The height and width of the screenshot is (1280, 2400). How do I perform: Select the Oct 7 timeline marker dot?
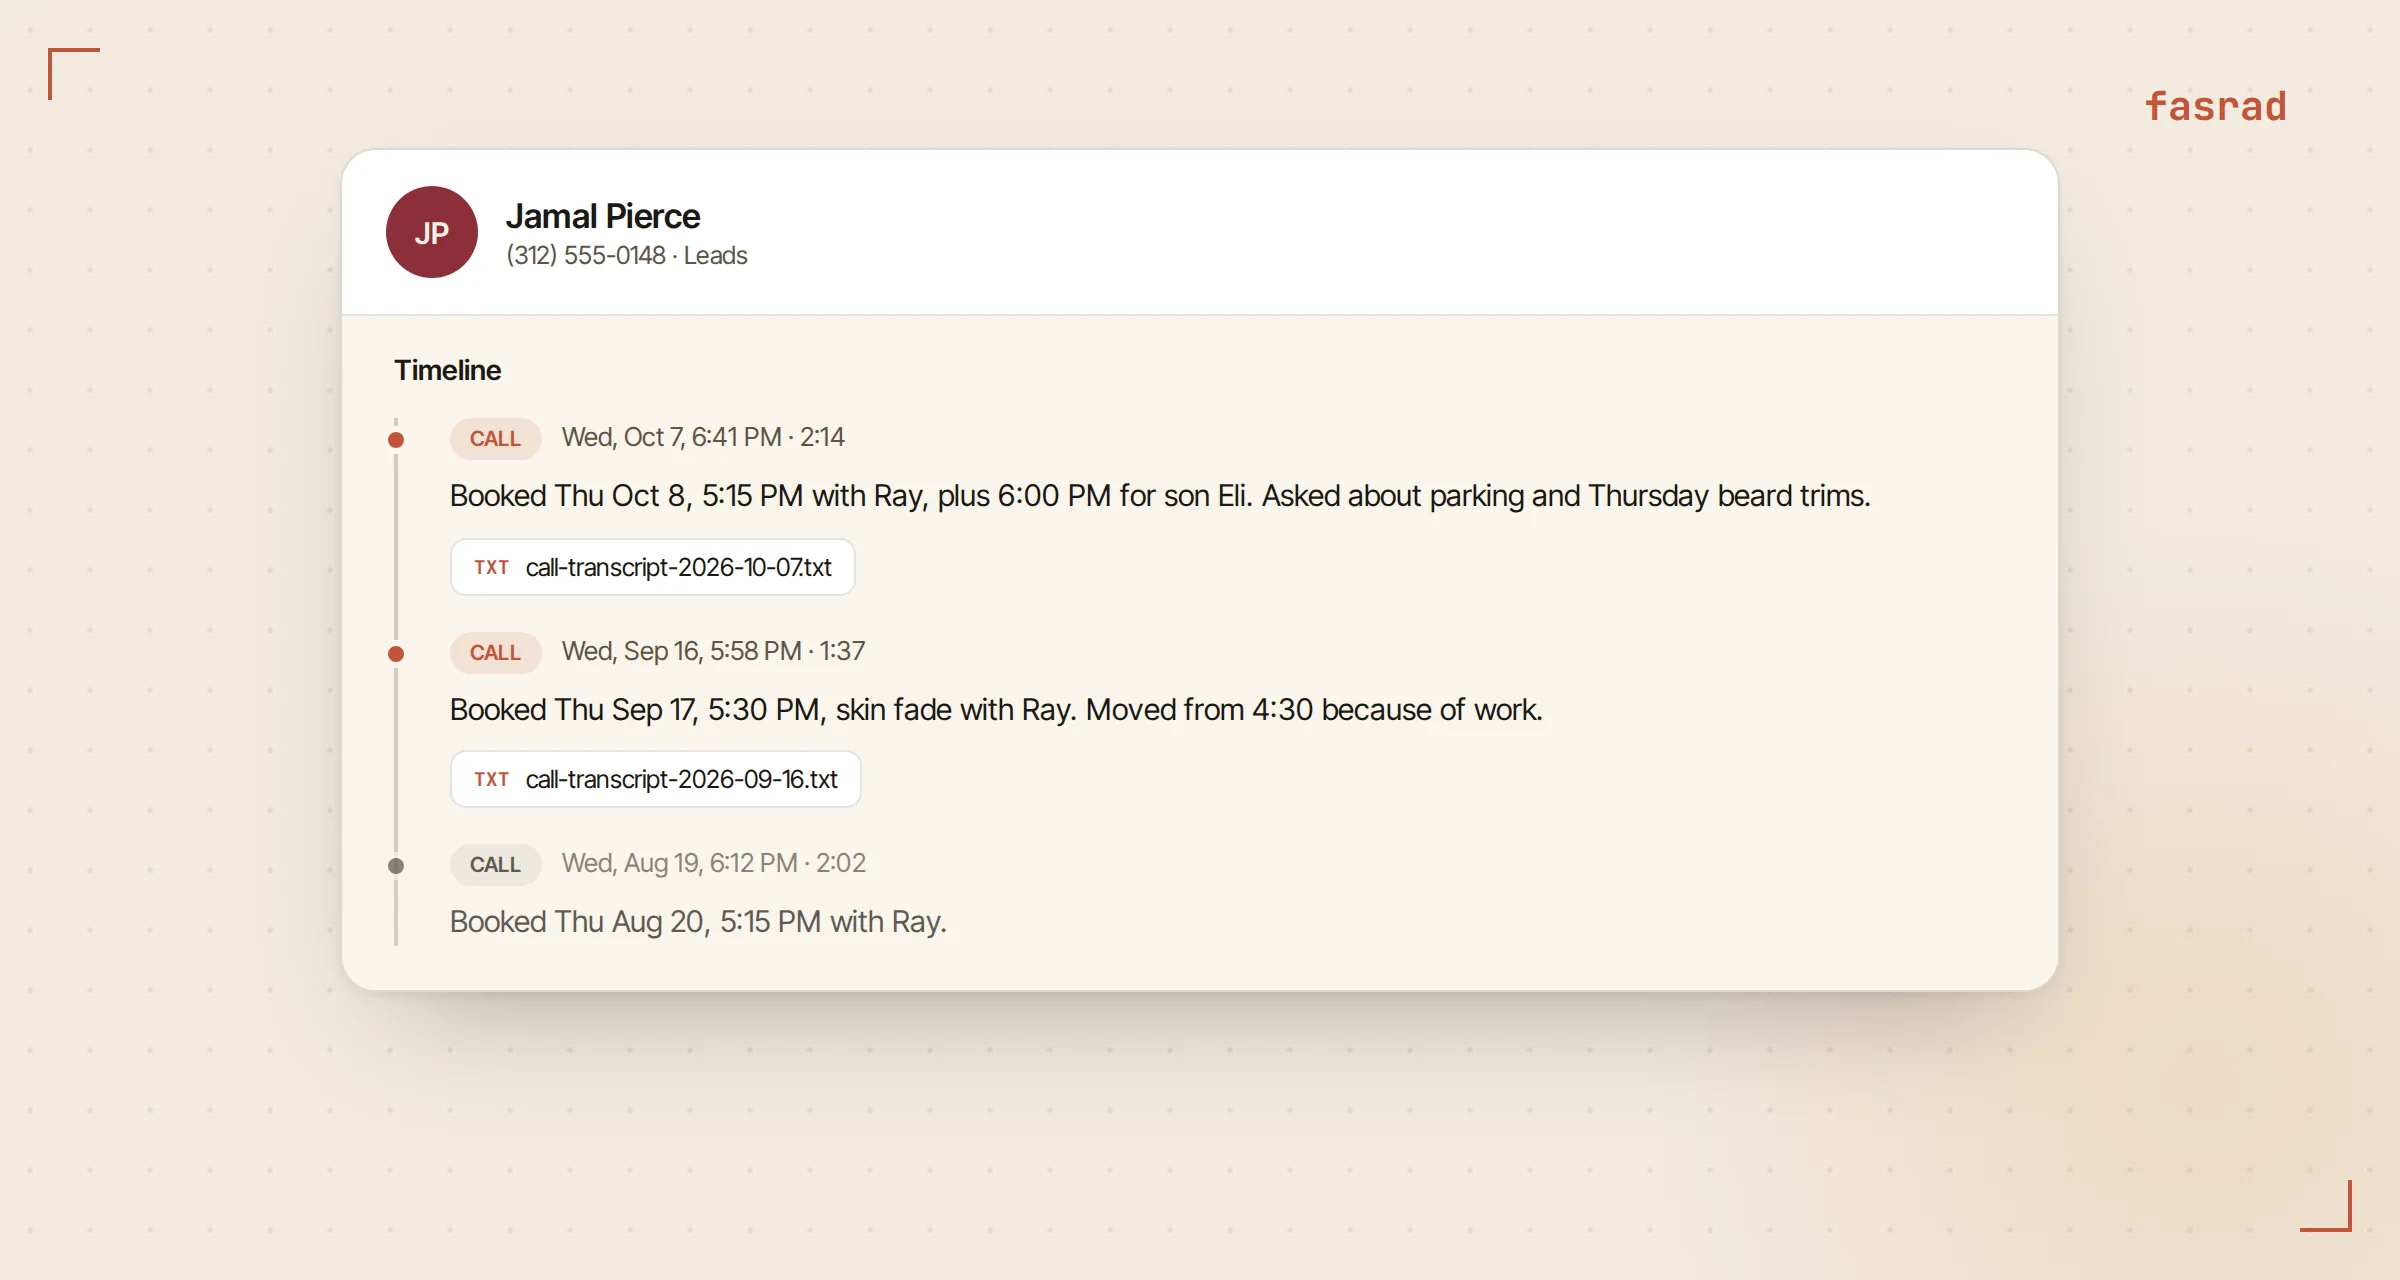[396, 439]
